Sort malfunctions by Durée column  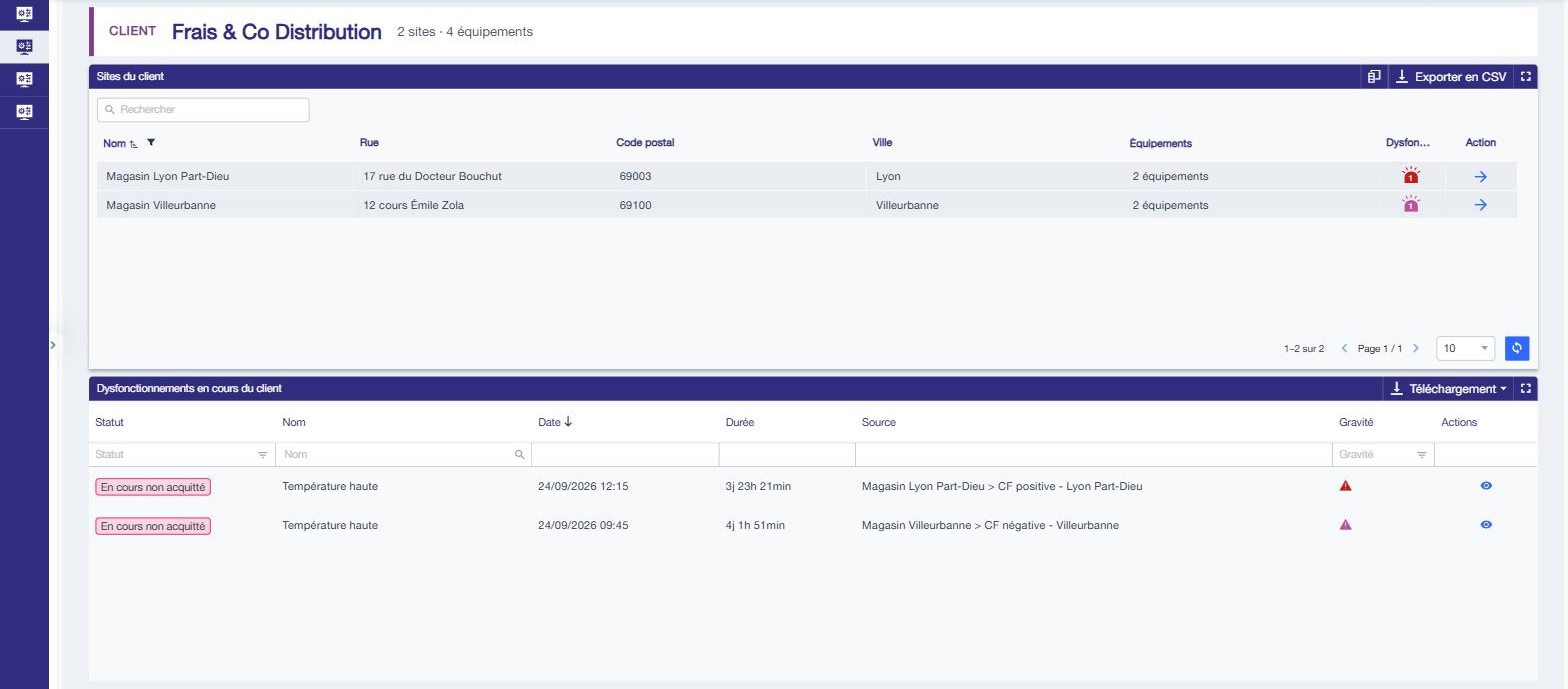(740, 422)
